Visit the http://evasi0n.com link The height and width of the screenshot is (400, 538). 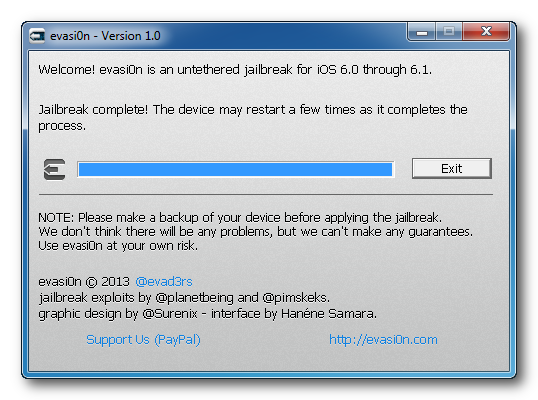tap(383, 340)
